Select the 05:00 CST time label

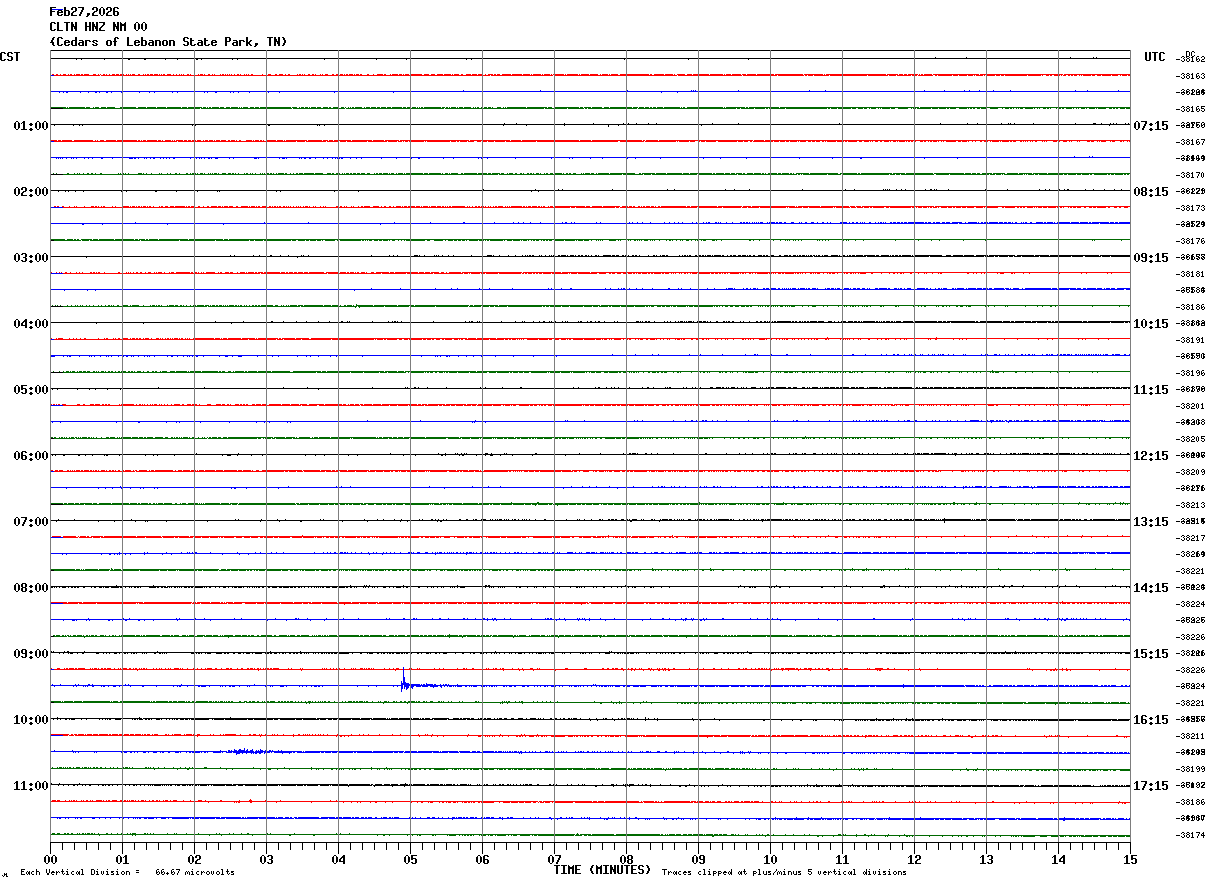(x=31, y=390)
